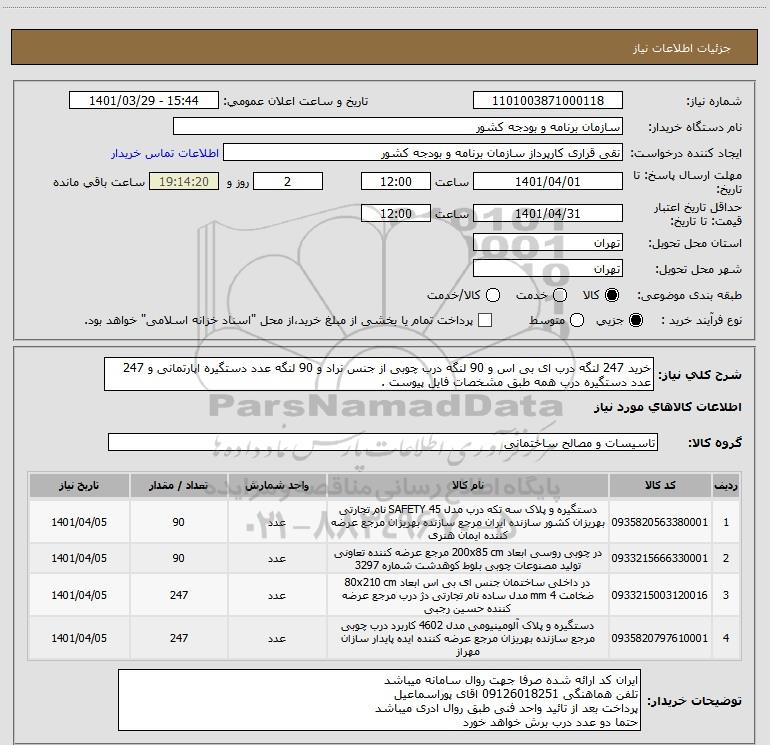Click need date 1401/04/05 in row 1
This screenshot has height=745, width=770.
tap(79, 523)
